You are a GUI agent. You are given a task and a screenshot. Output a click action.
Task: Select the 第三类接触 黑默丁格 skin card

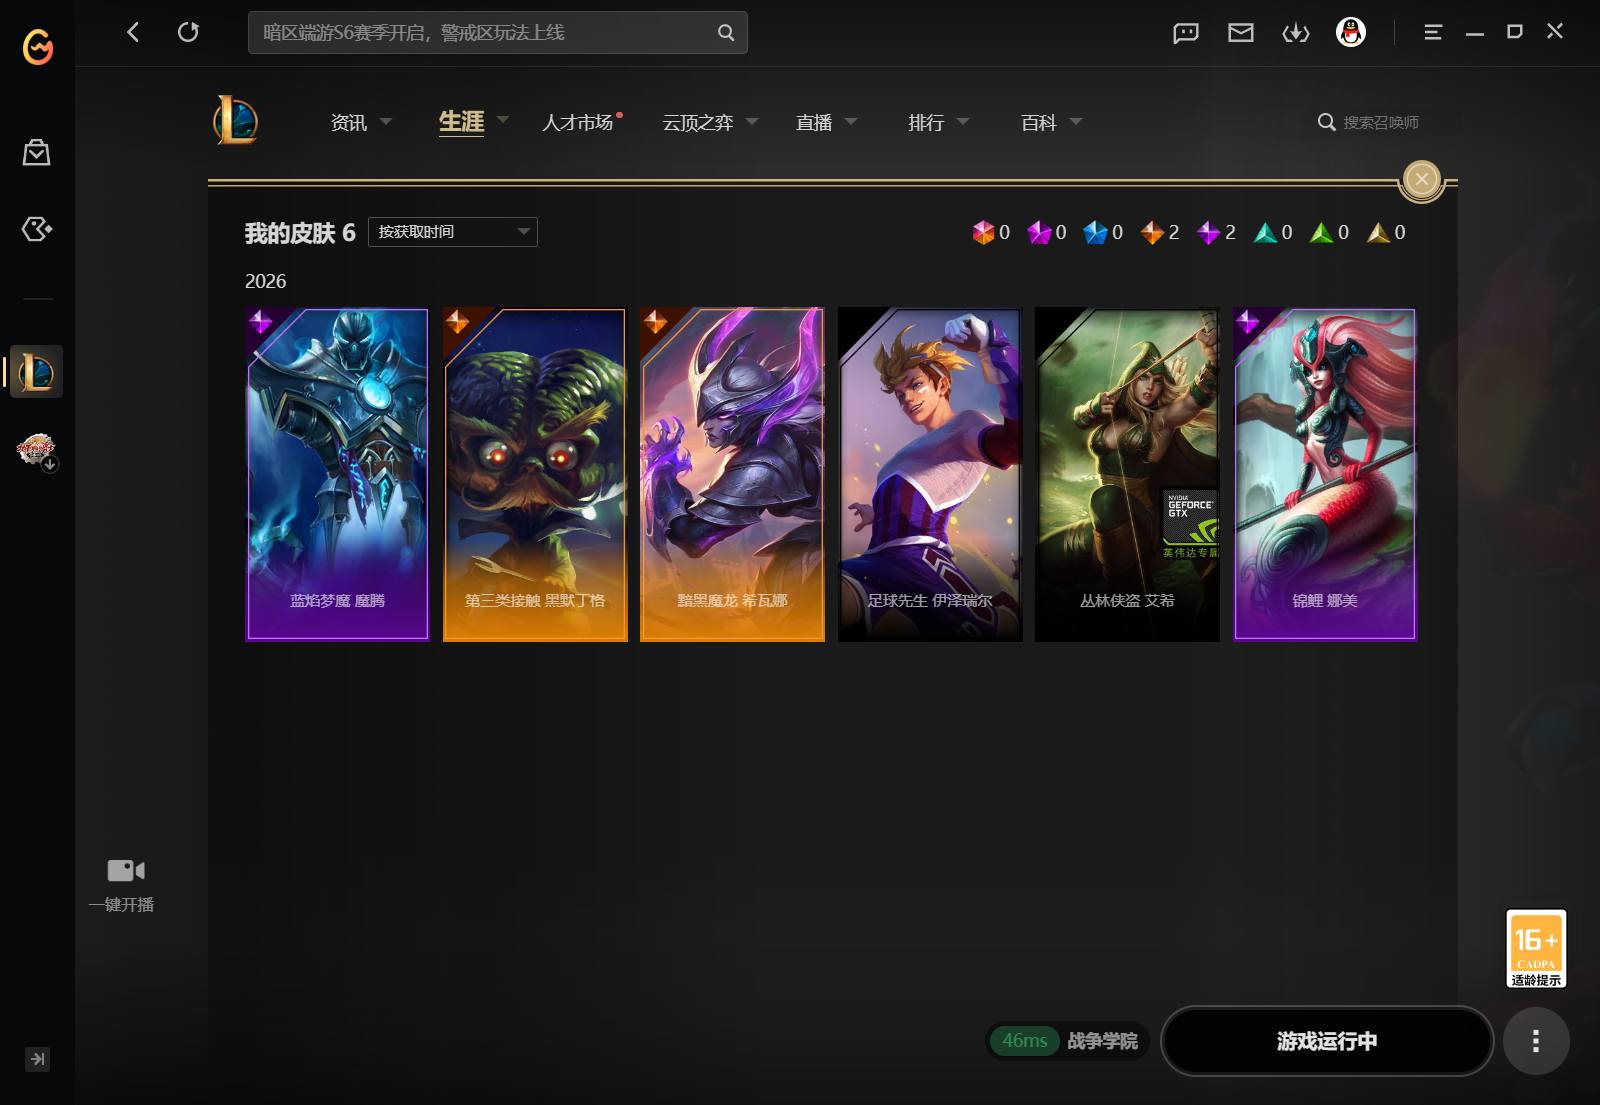(x=535, y=474)
